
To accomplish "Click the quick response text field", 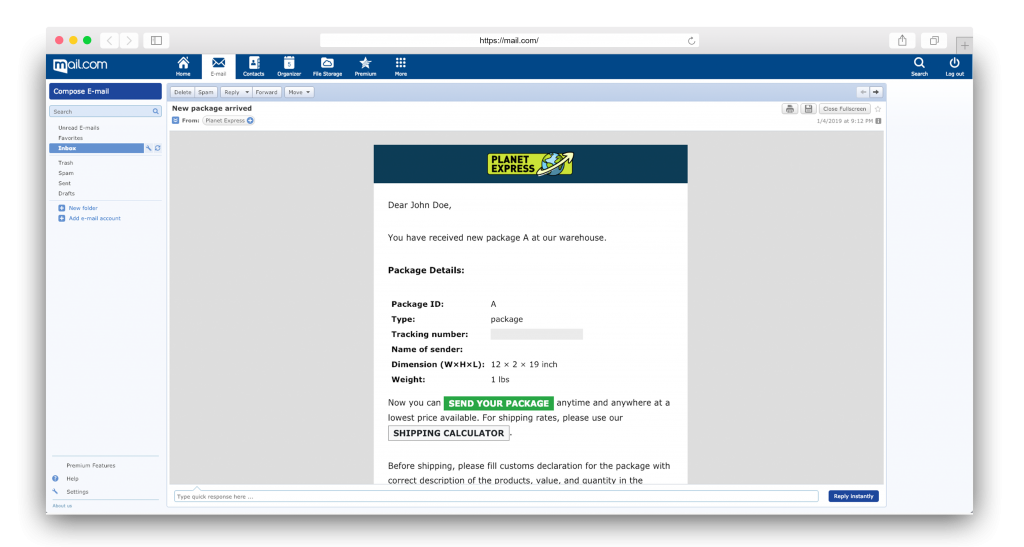I will point(496,497).
